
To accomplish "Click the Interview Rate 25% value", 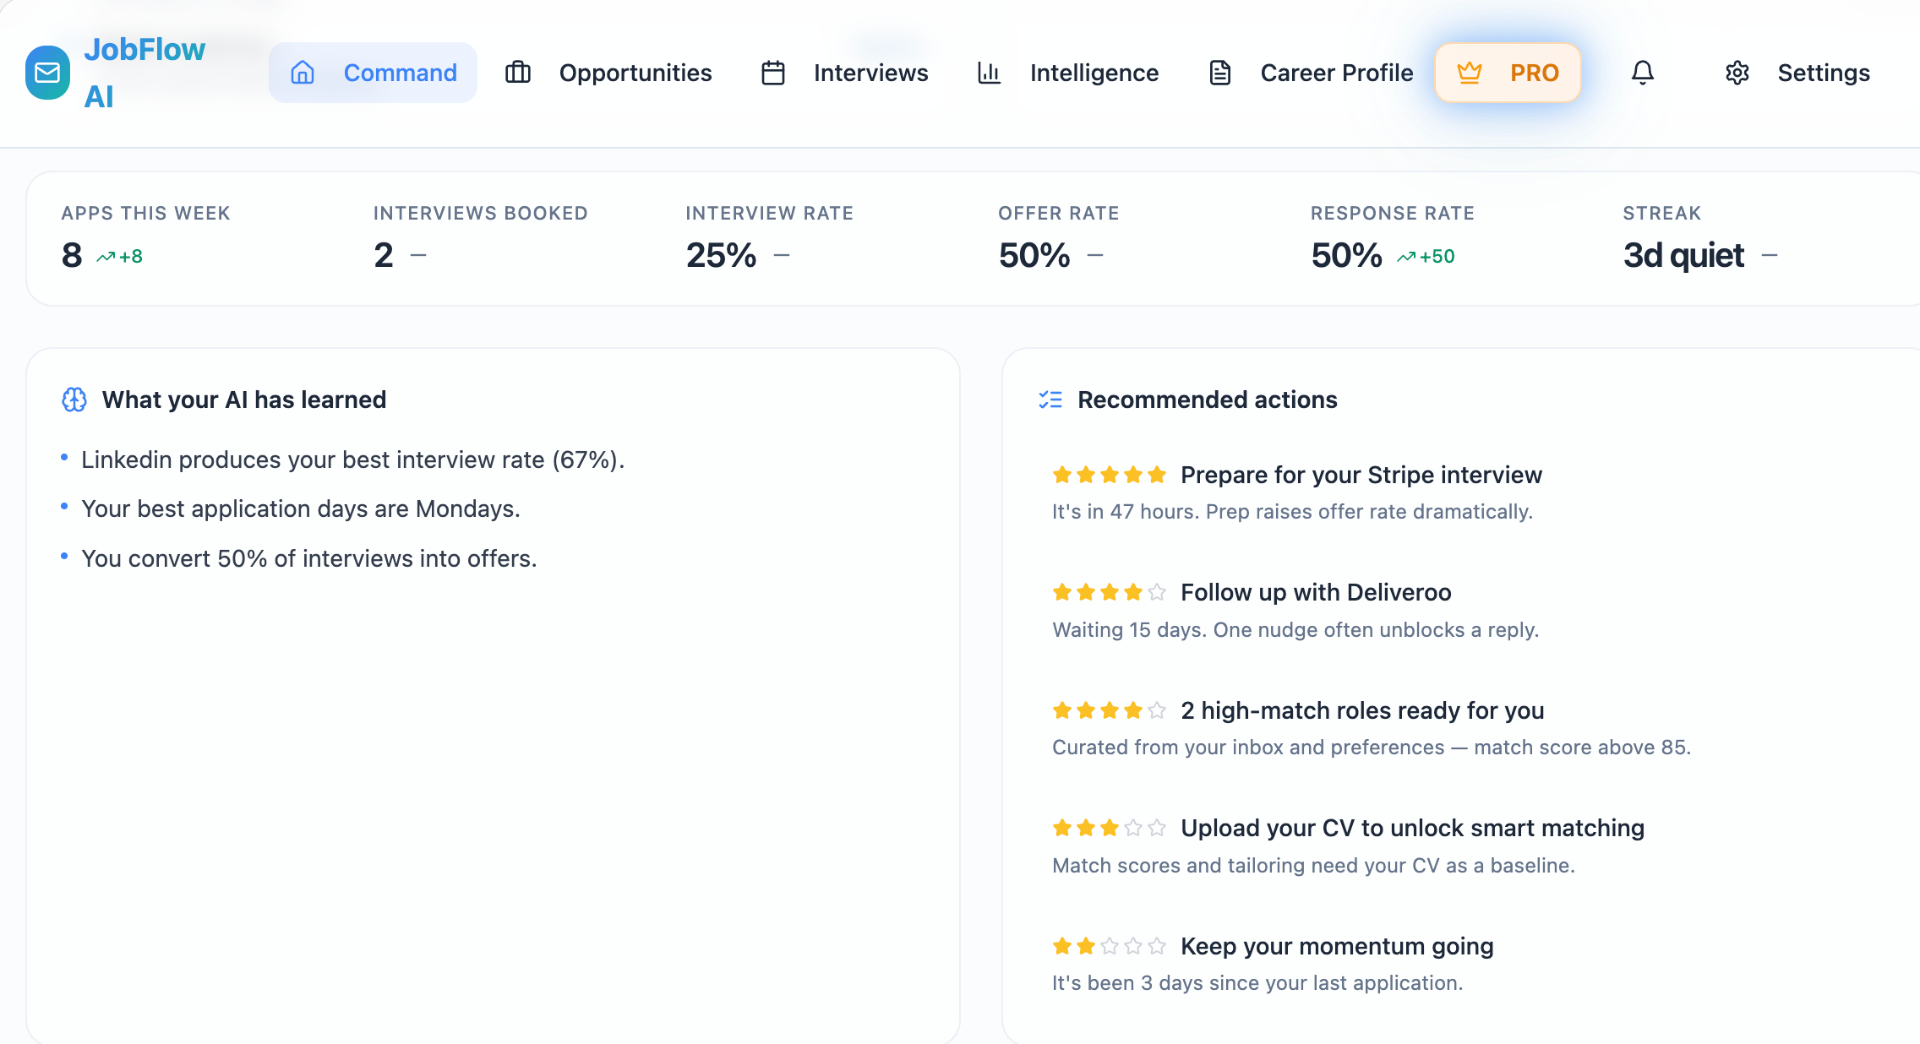I will [721, 256].
